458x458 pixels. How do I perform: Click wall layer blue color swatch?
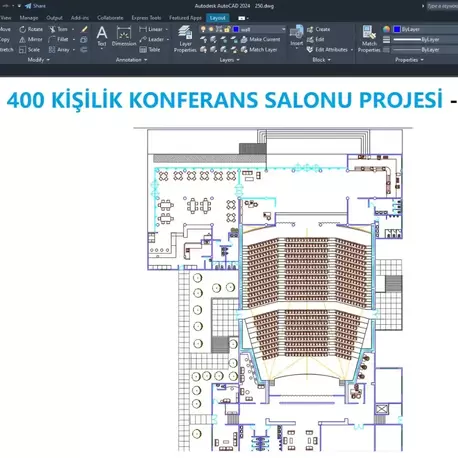click(236, 29)
